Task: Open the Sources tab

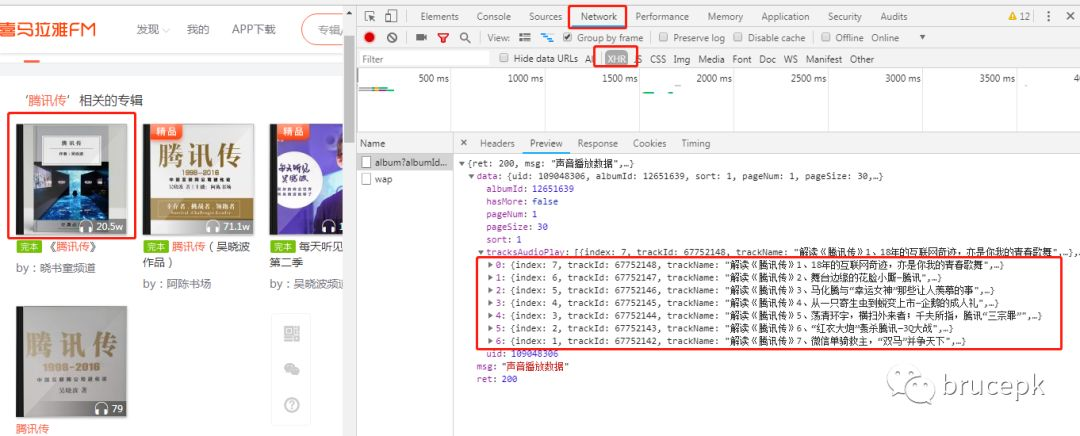Action: 546,17
